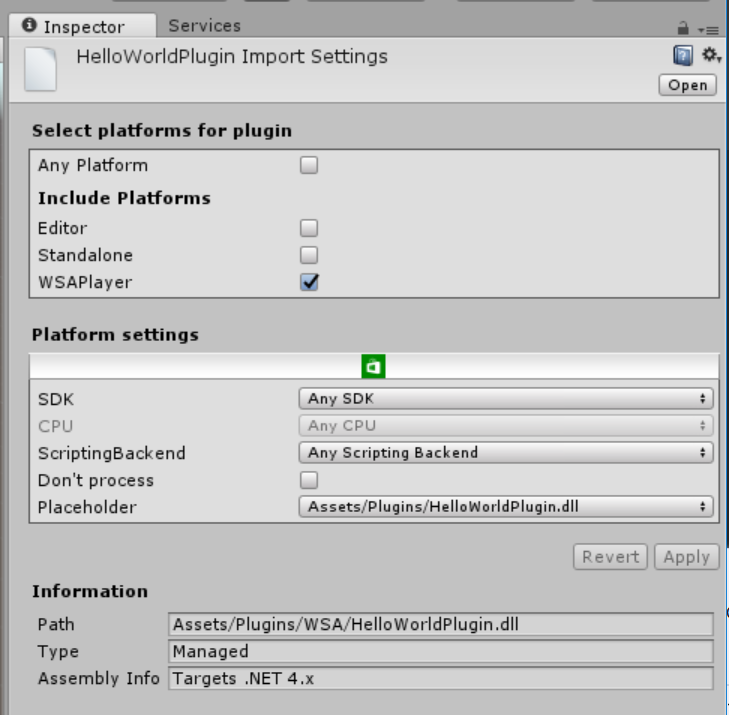Screen dimensions: 729x715
Task: Switch to the Inspector tab
Action: point(83,26)
